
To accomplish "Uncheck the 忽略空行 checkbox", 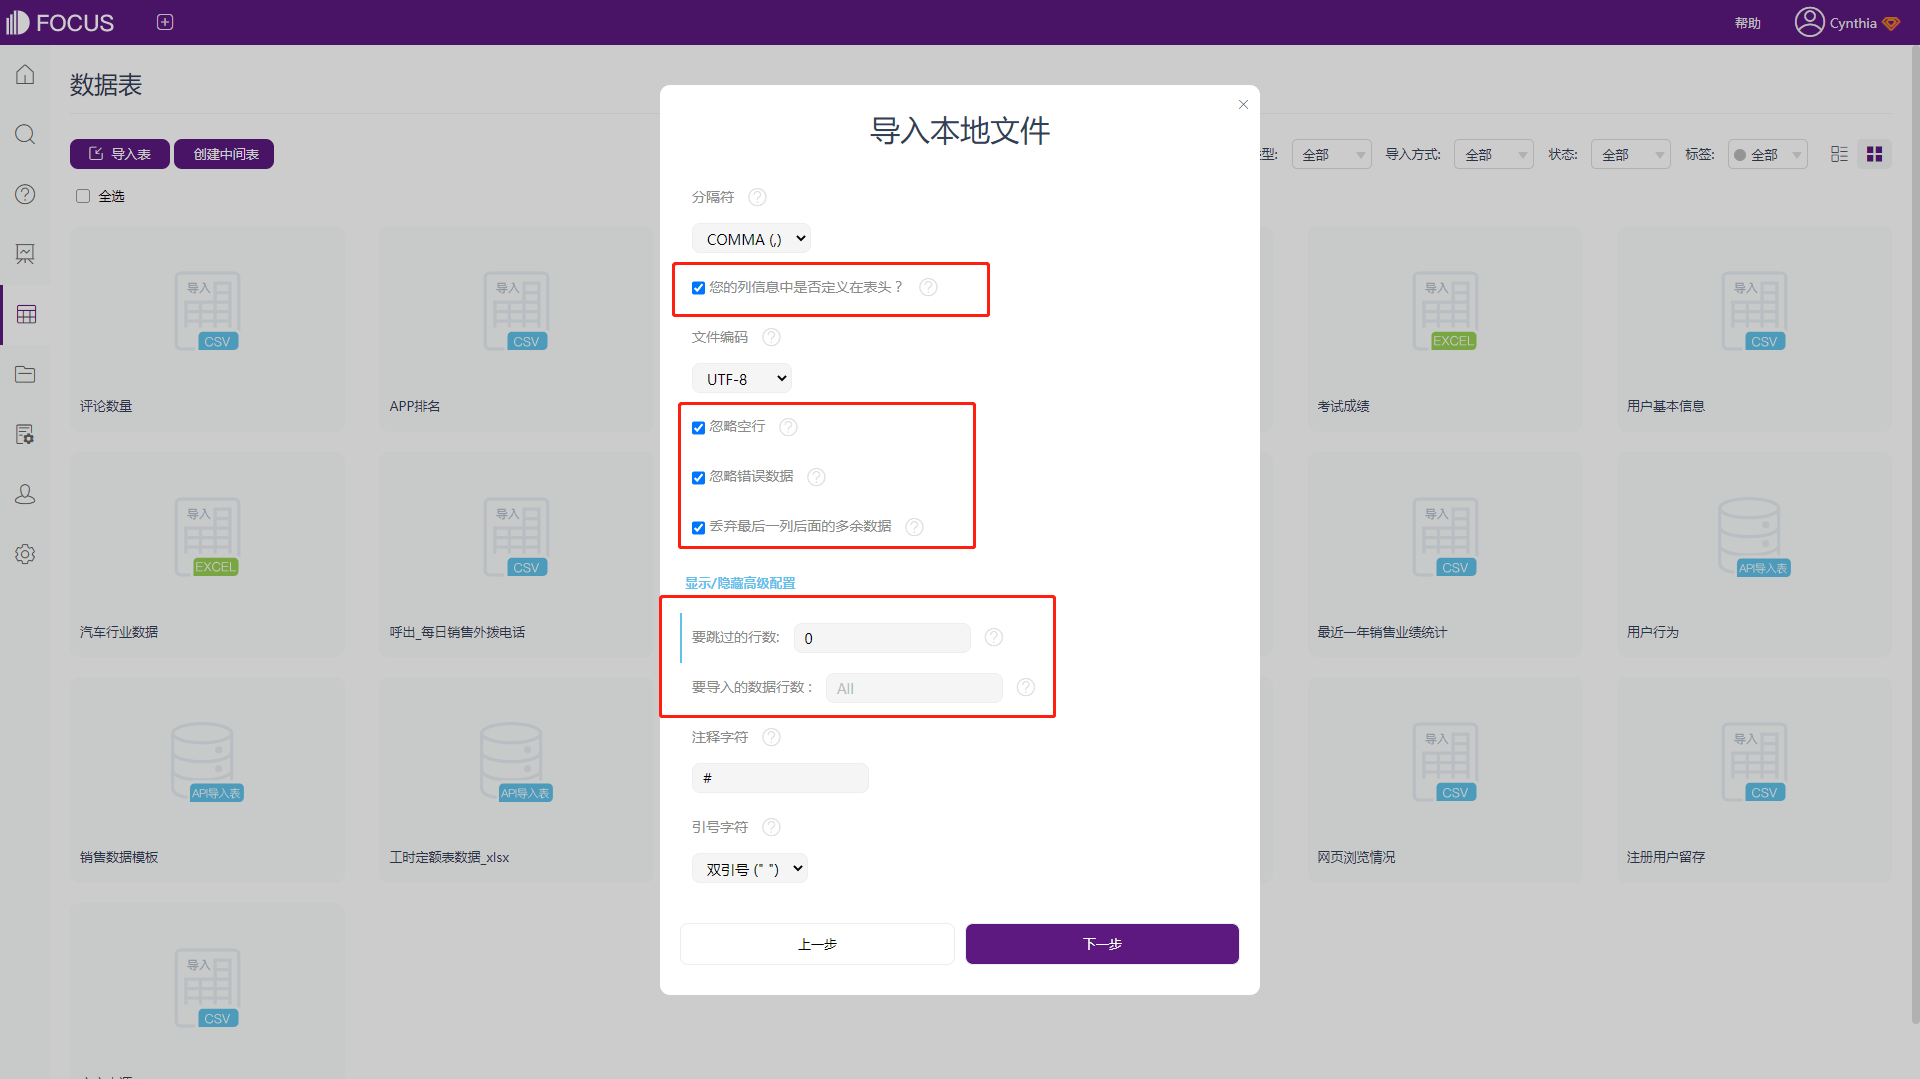I will 698,428.
